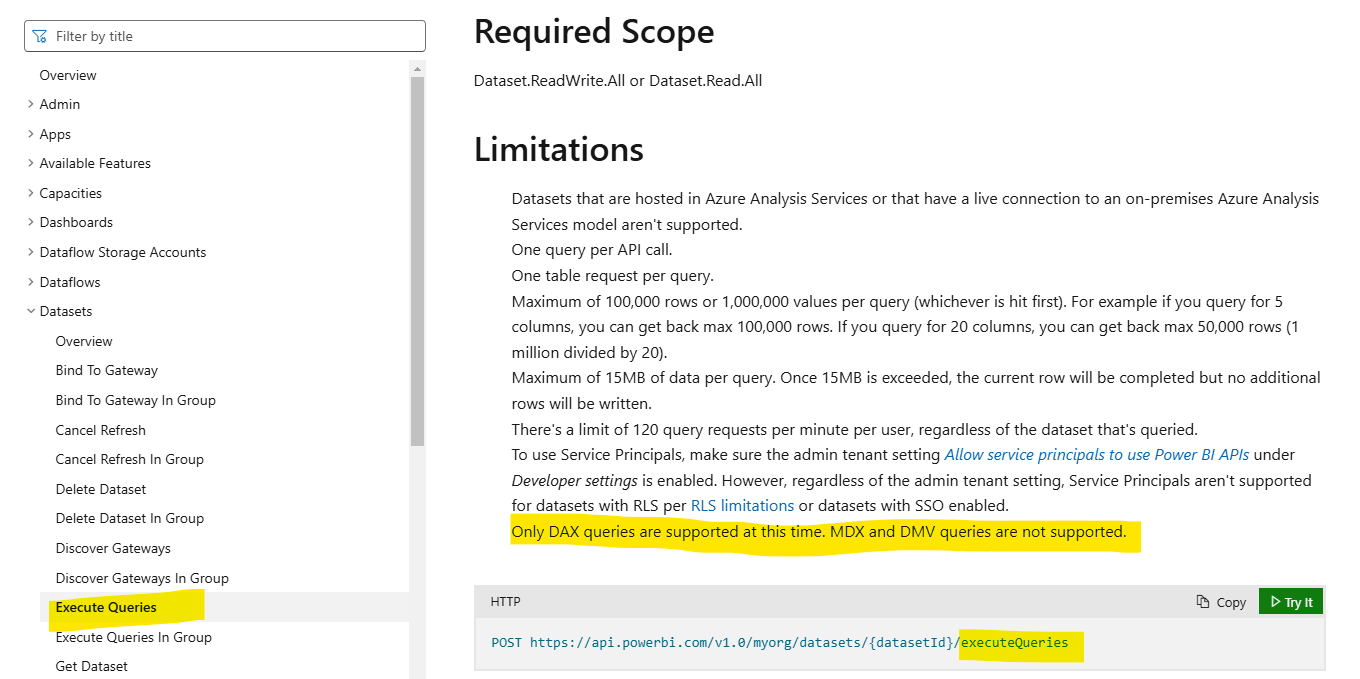The image size is (1360, 679).
Task: Click the Limitations heading
Action: (x=559, y=149)
